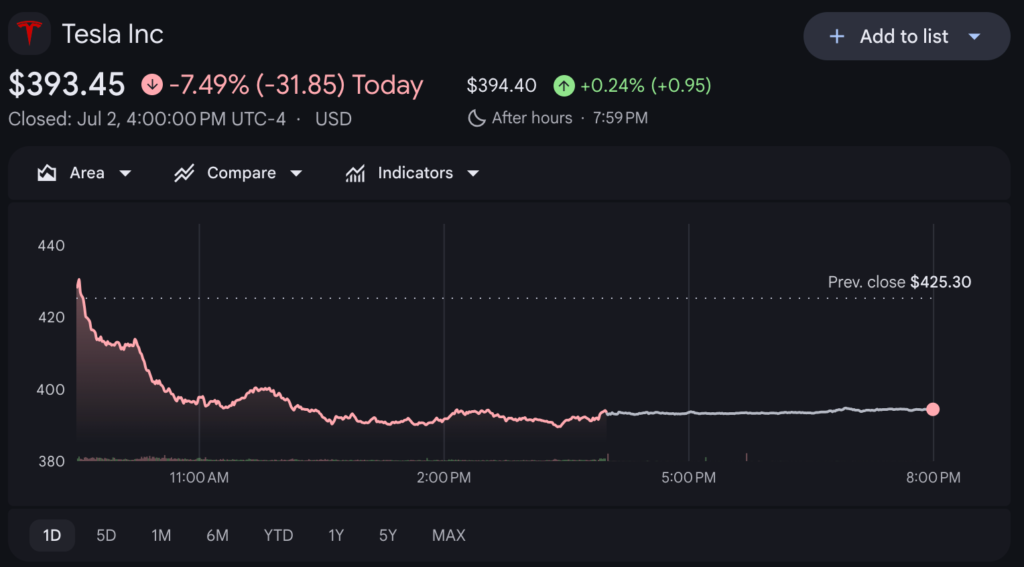Click the Area chart type icon
Screen dimensions: 1024x567
tap(46, 173)
